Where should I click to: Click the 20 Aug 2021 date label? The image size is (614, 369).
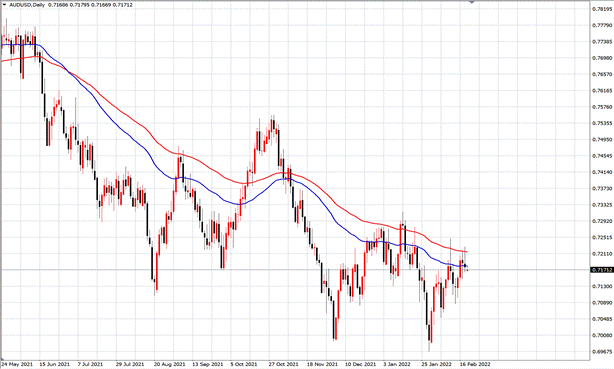click(170, 364)
